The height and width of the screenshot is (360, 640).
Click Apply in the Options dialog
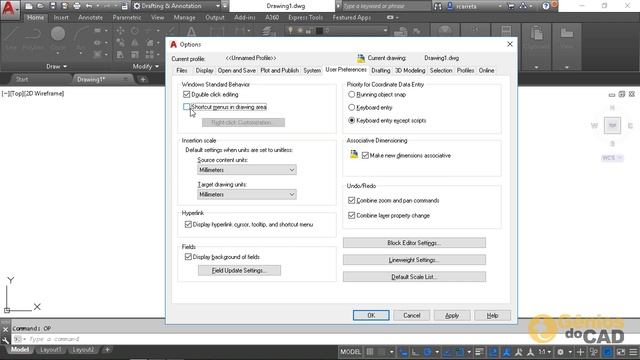click(452, 316)
